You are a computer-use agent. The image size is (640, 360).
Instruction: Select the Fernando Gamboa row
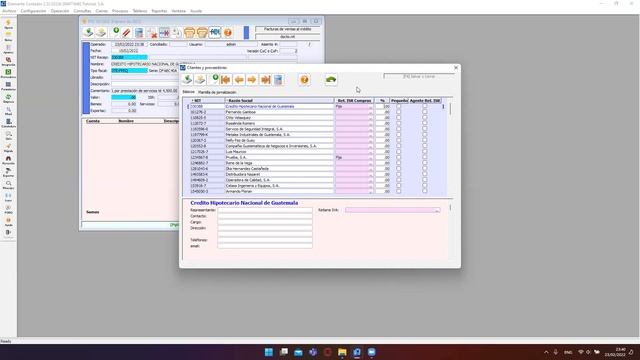pos(280,112)
